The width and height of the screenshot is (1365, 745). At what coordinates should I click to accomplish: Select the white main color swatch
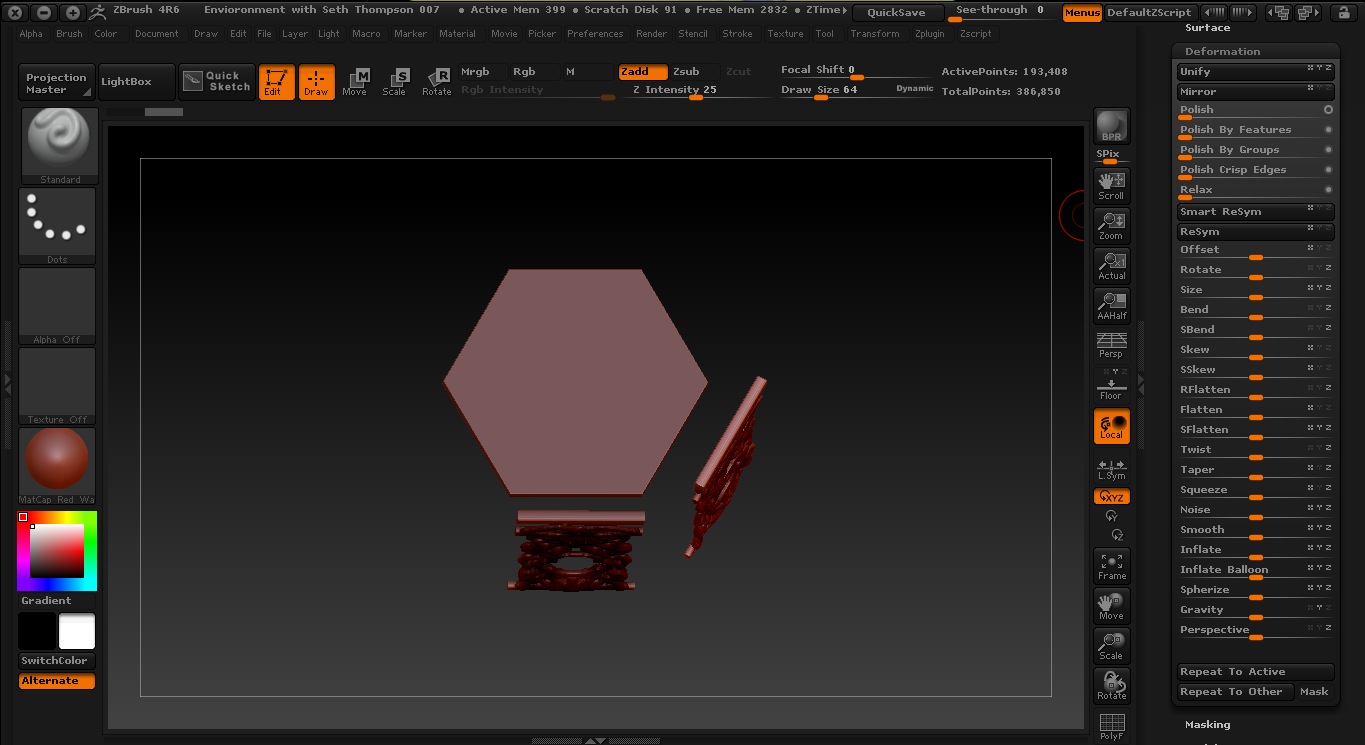click(77, 632)
